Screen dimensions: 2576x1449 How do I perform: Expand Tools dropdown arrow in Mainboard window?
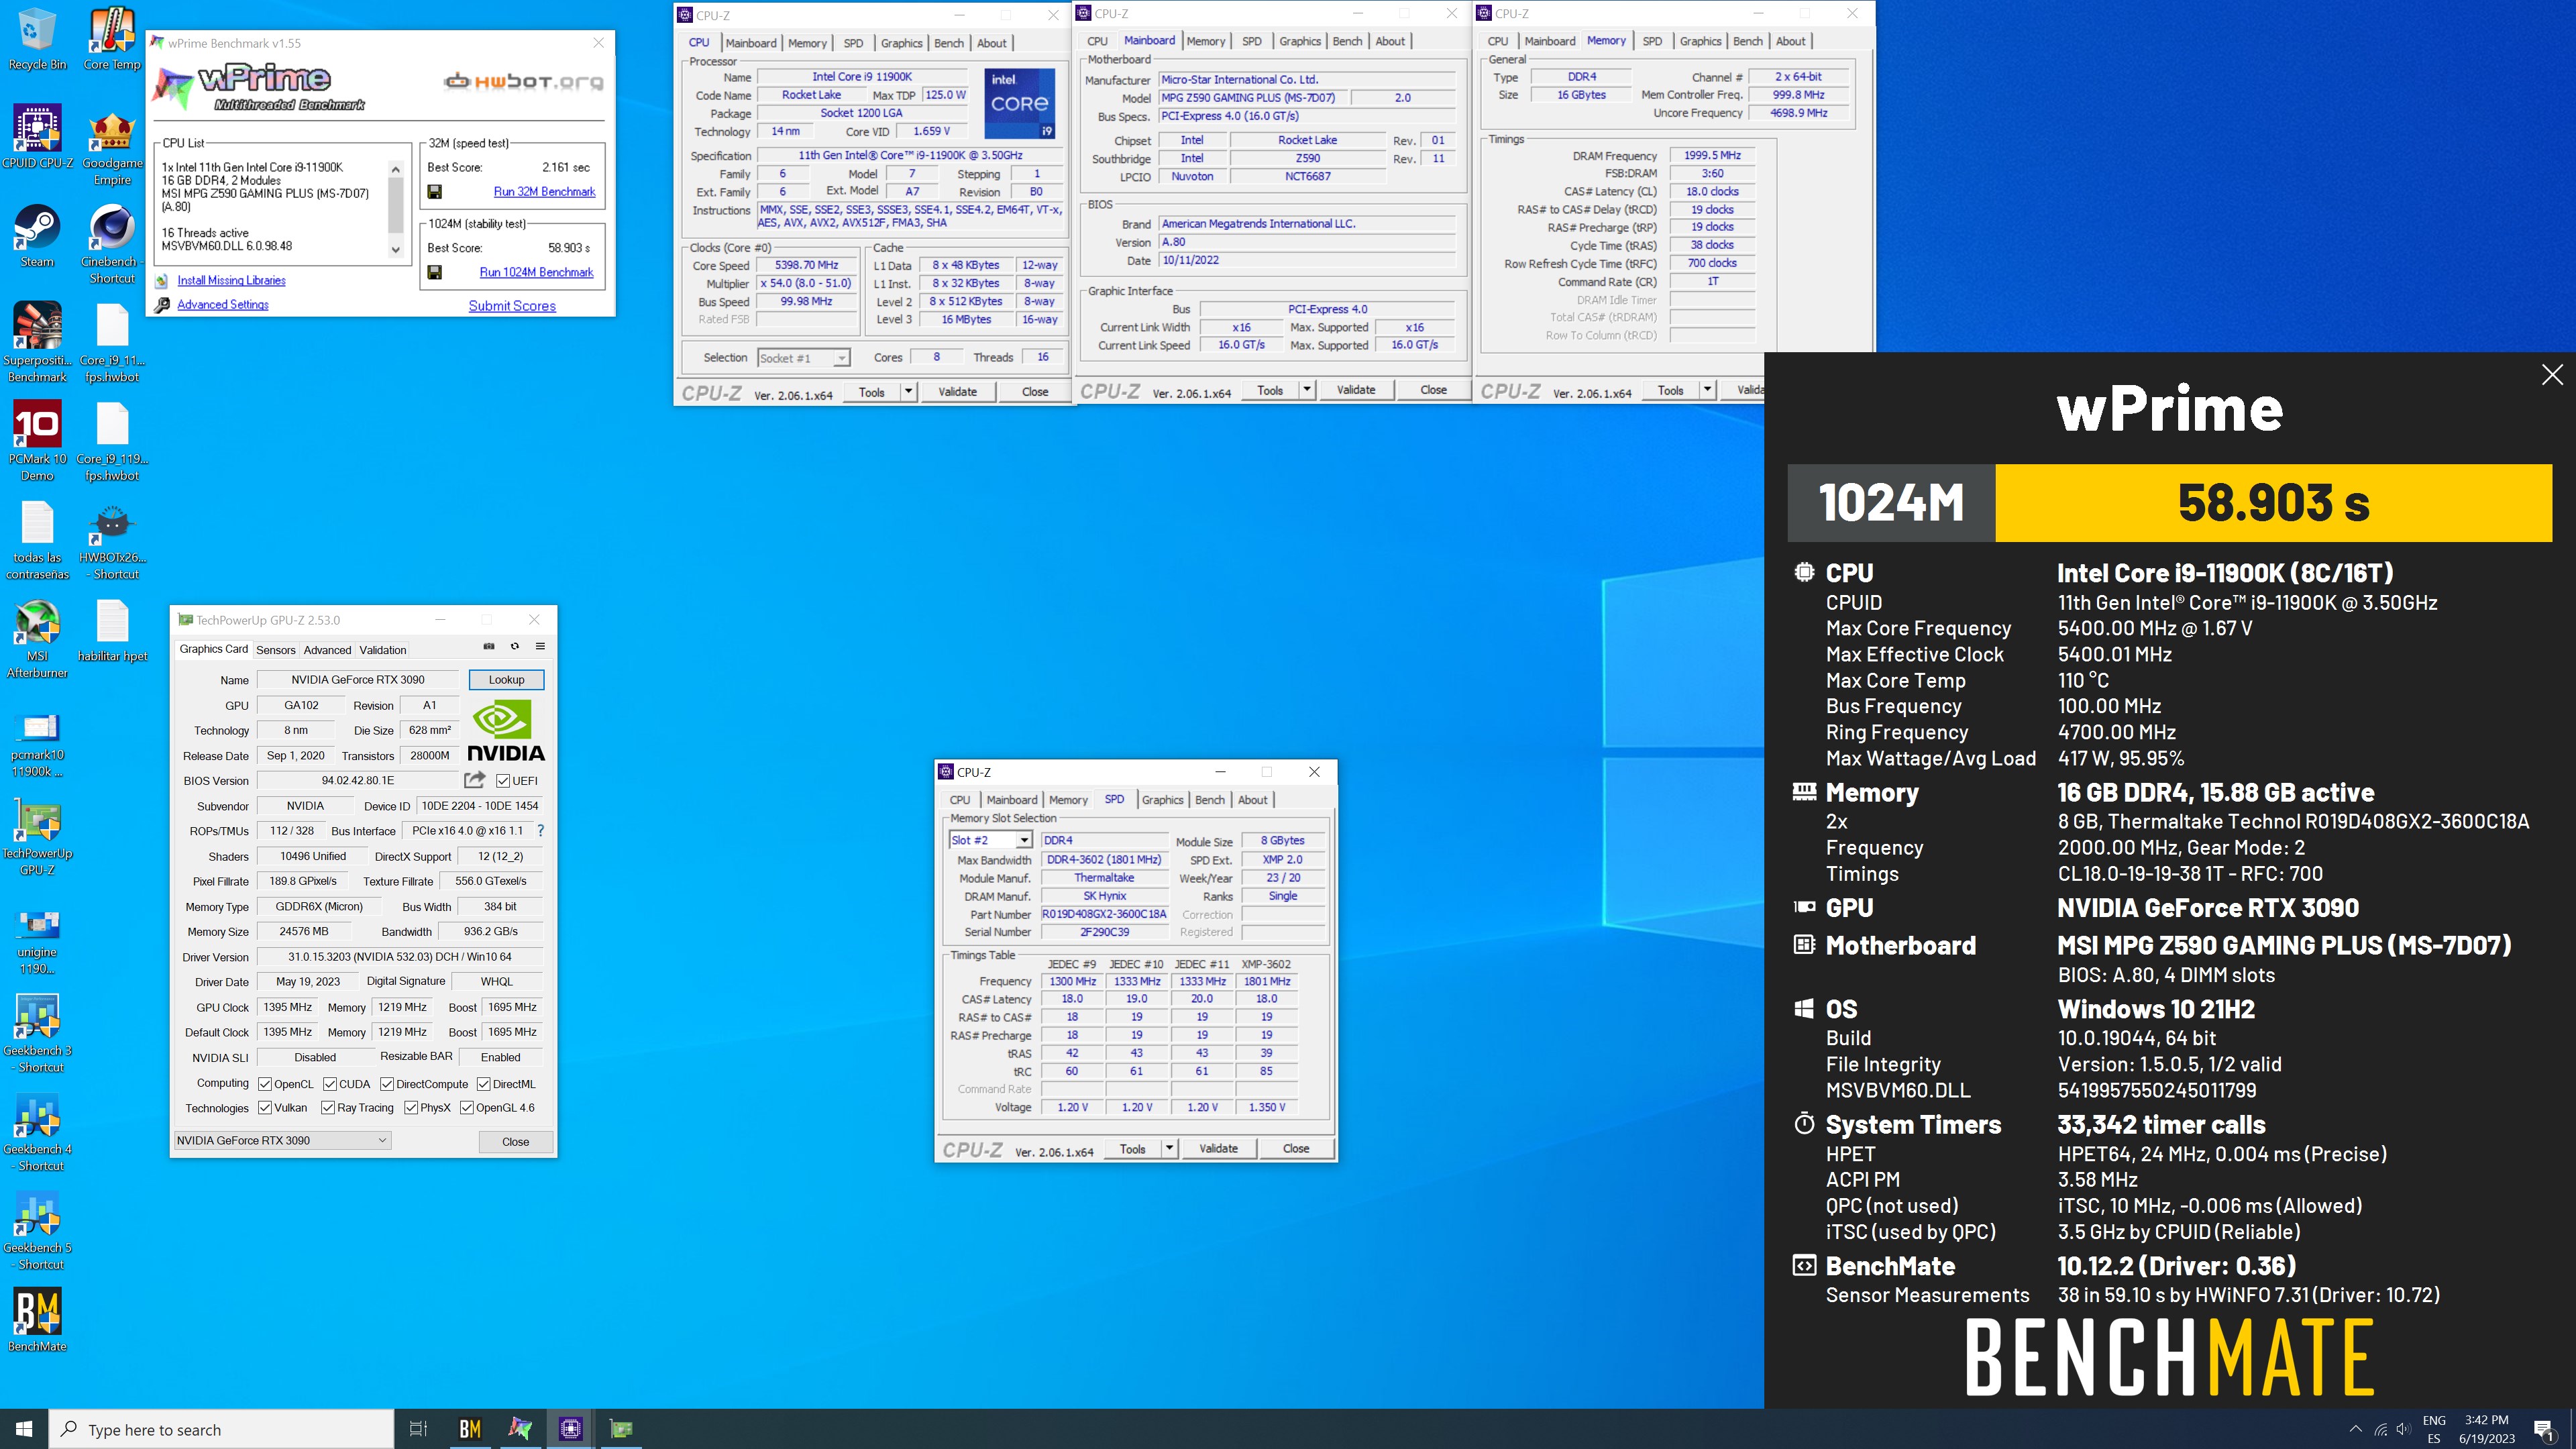1306,390
